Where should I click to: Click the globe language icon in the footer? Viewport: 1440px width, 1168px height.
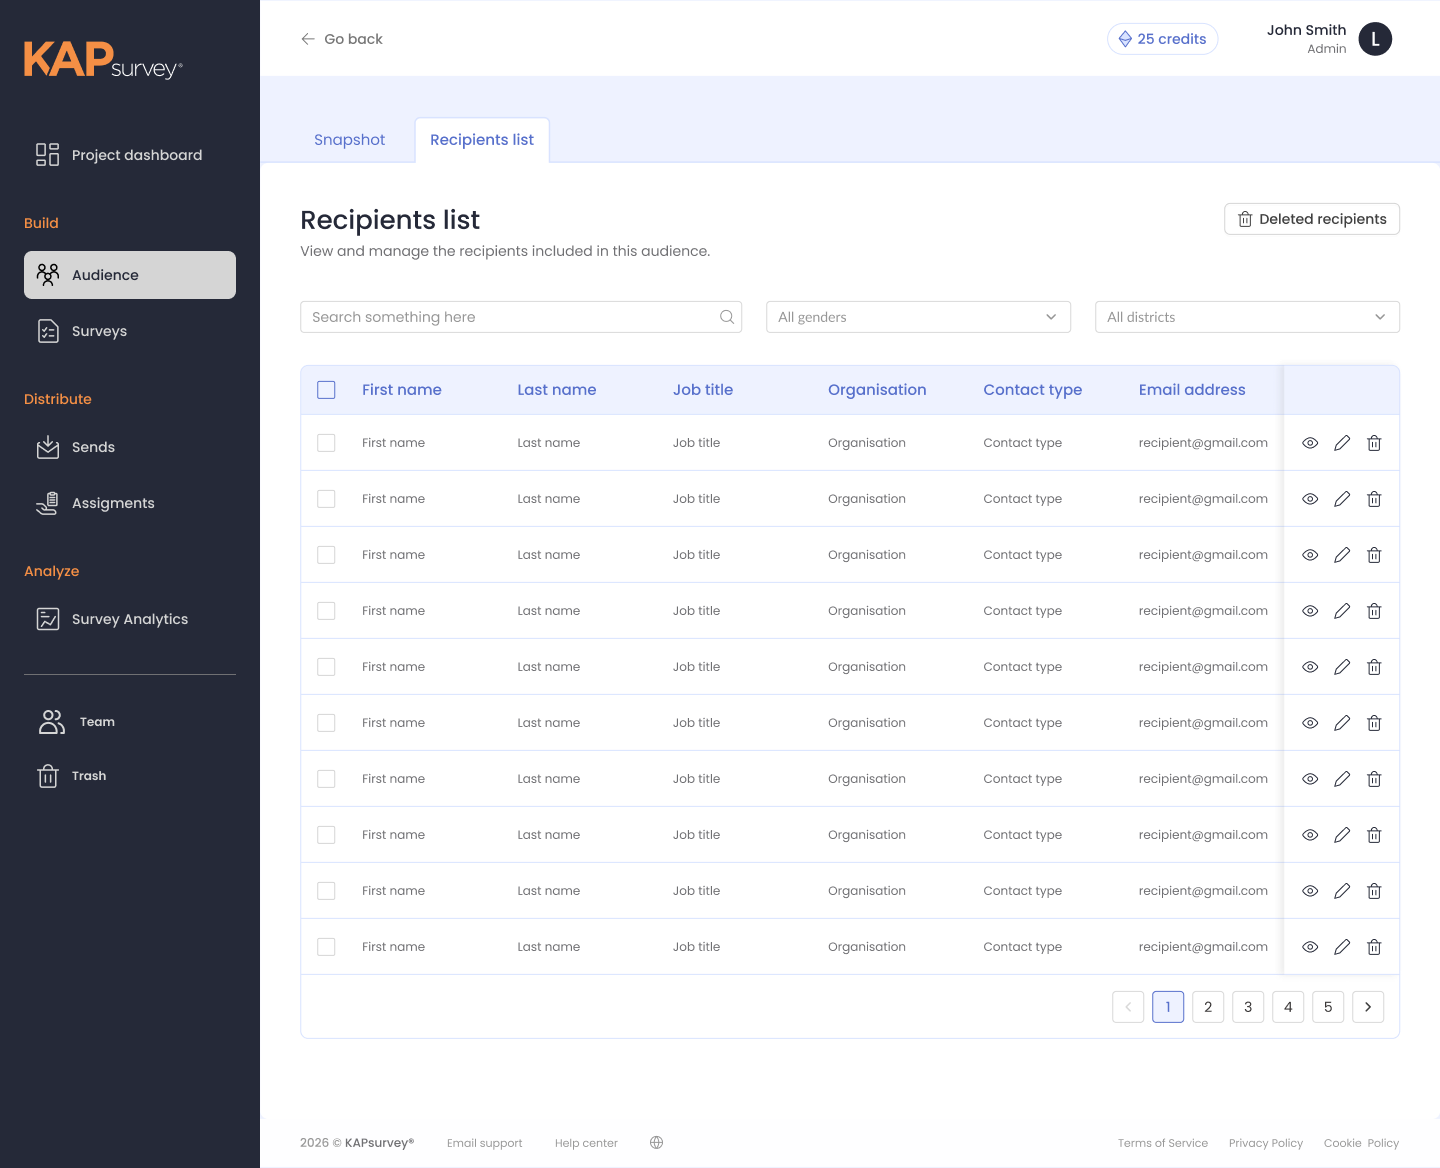click(656, 1143)
